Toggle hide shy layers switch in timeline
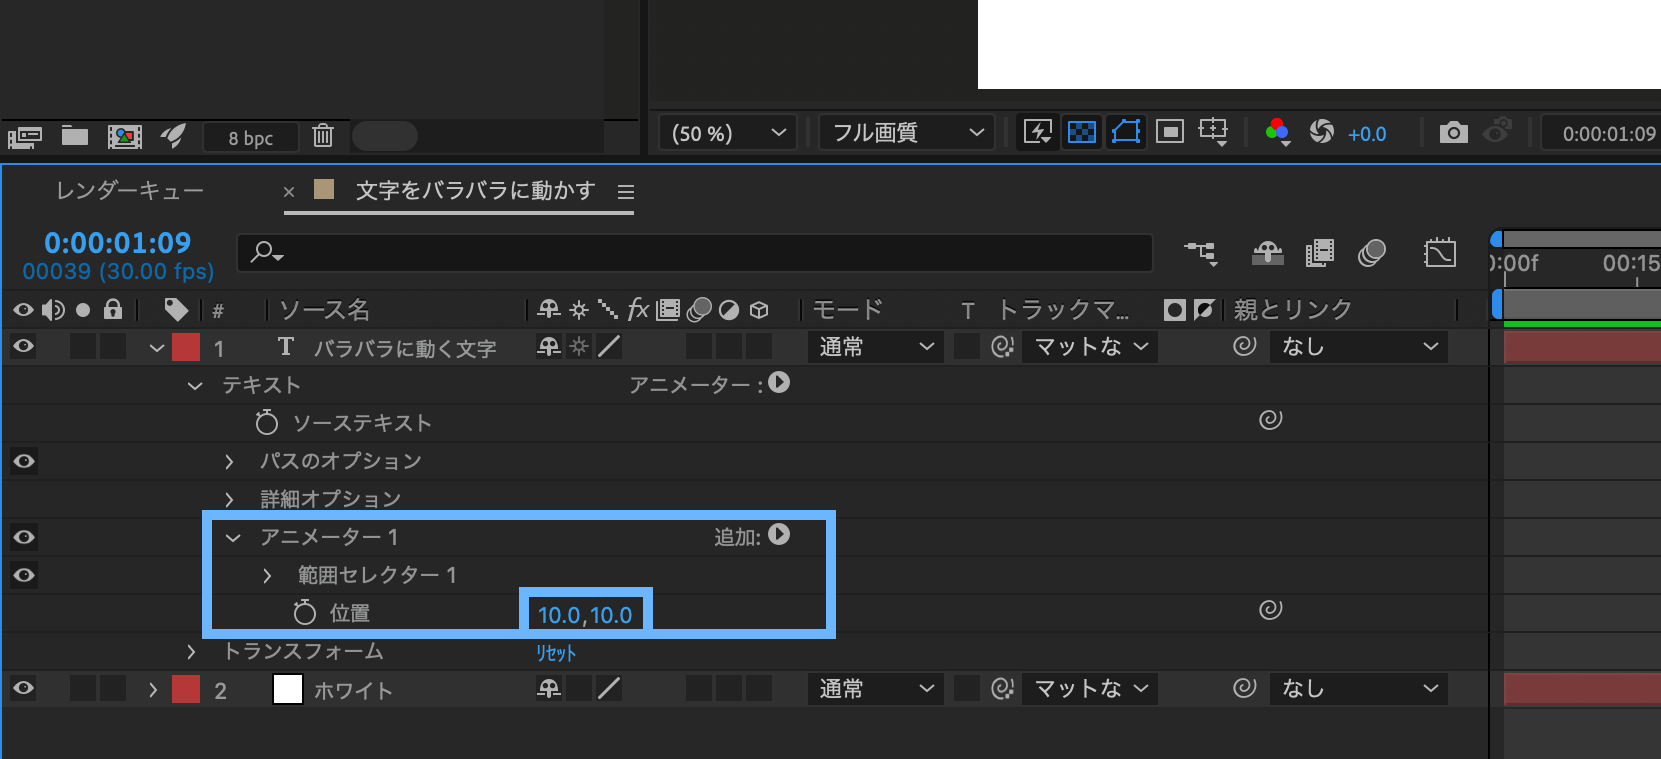1661x759 pixels. tap(1268, 253)
